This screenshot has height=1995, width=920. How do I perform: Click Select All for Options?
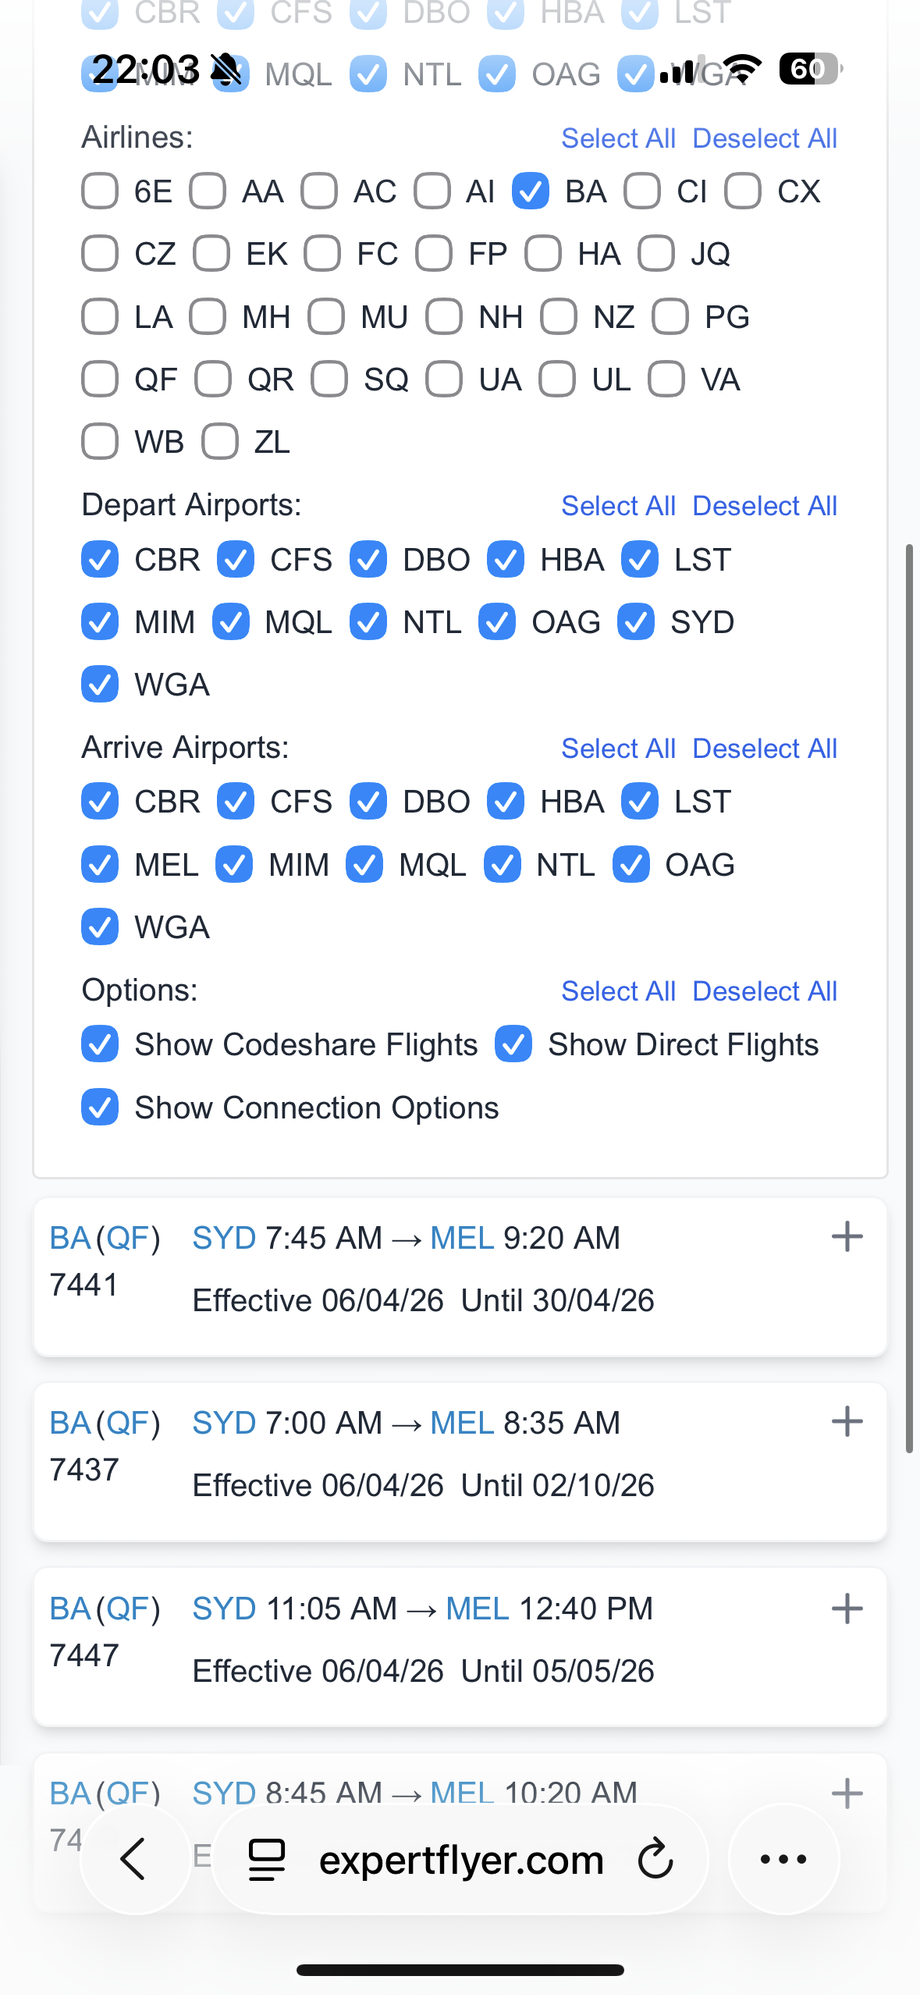(x=618, y=992)
